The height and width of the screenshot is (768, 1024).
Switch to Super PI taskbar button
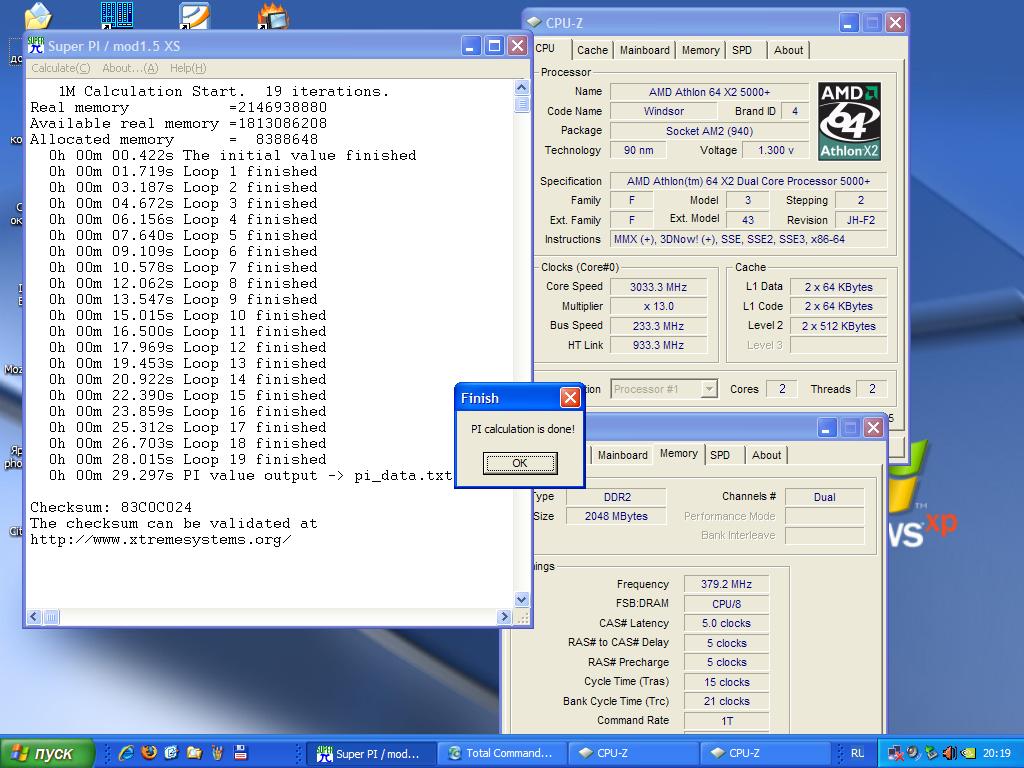pos(372,754)
